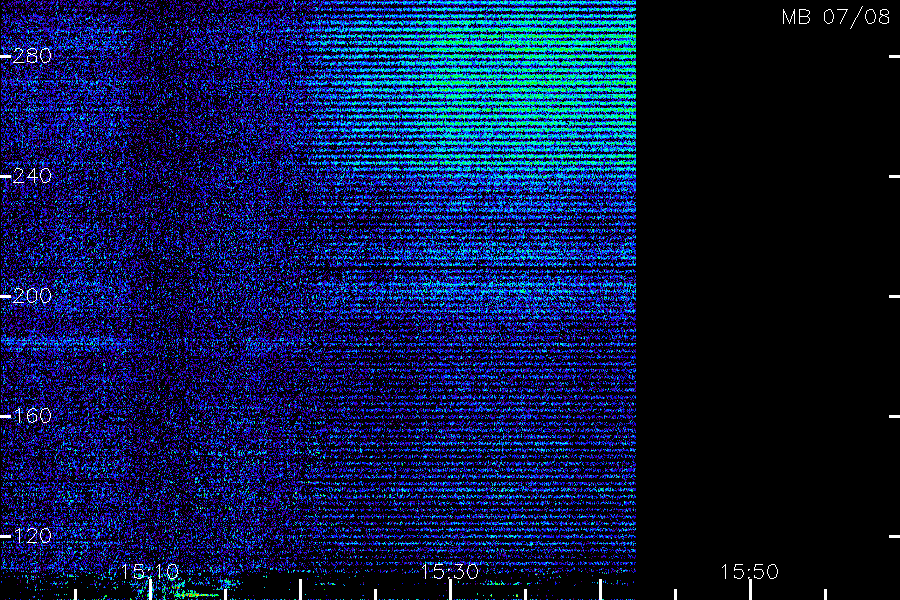
Task: Click the 240 frequency axis label
Action: click(x=32, y=176)
